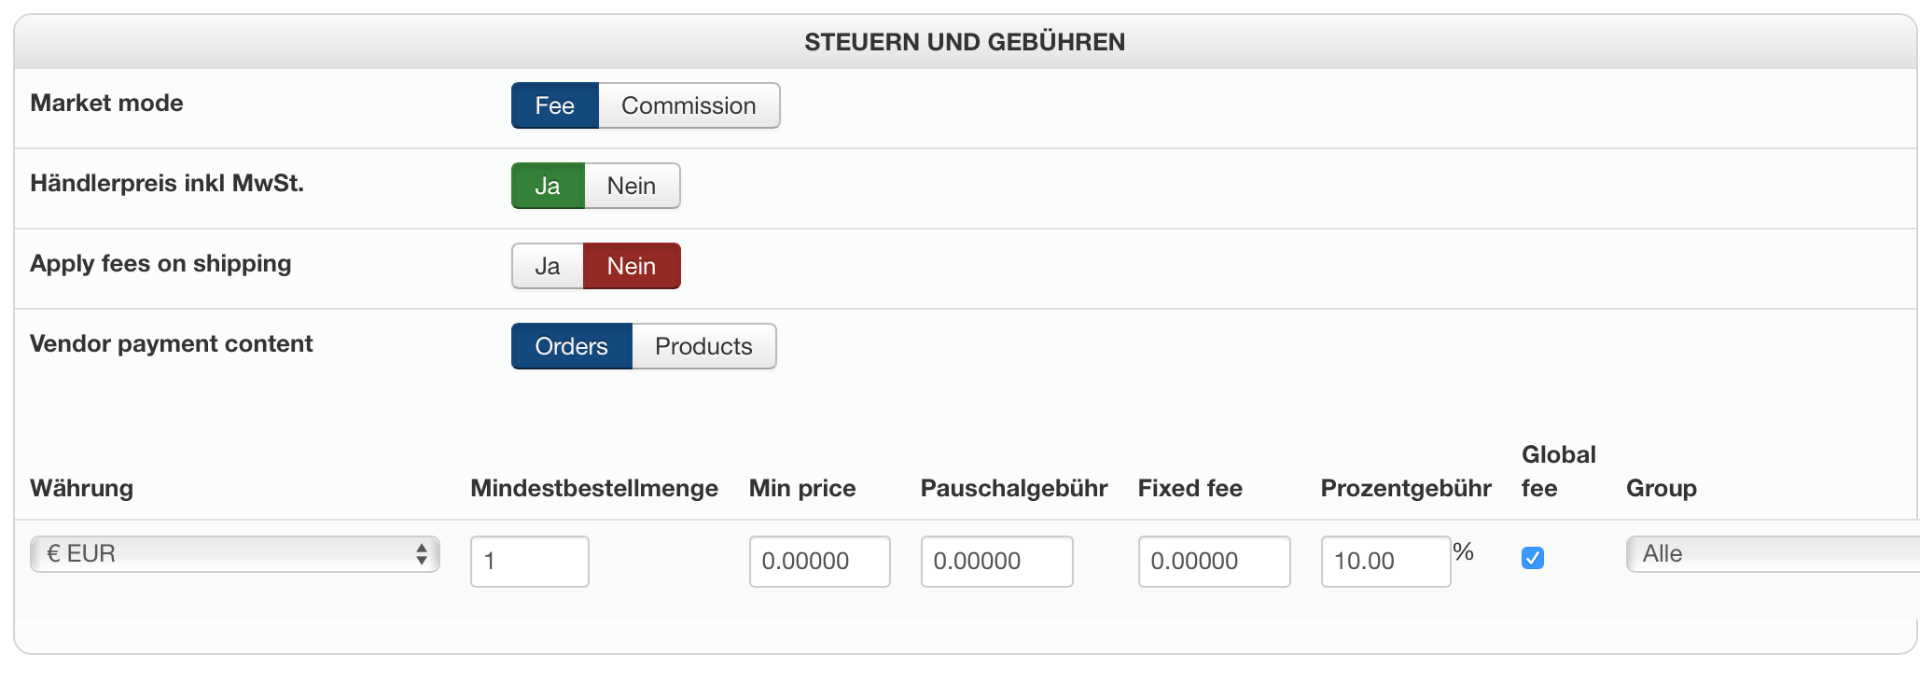Switch market mode to Commission
1920x681 pixels.
point(688,106)
